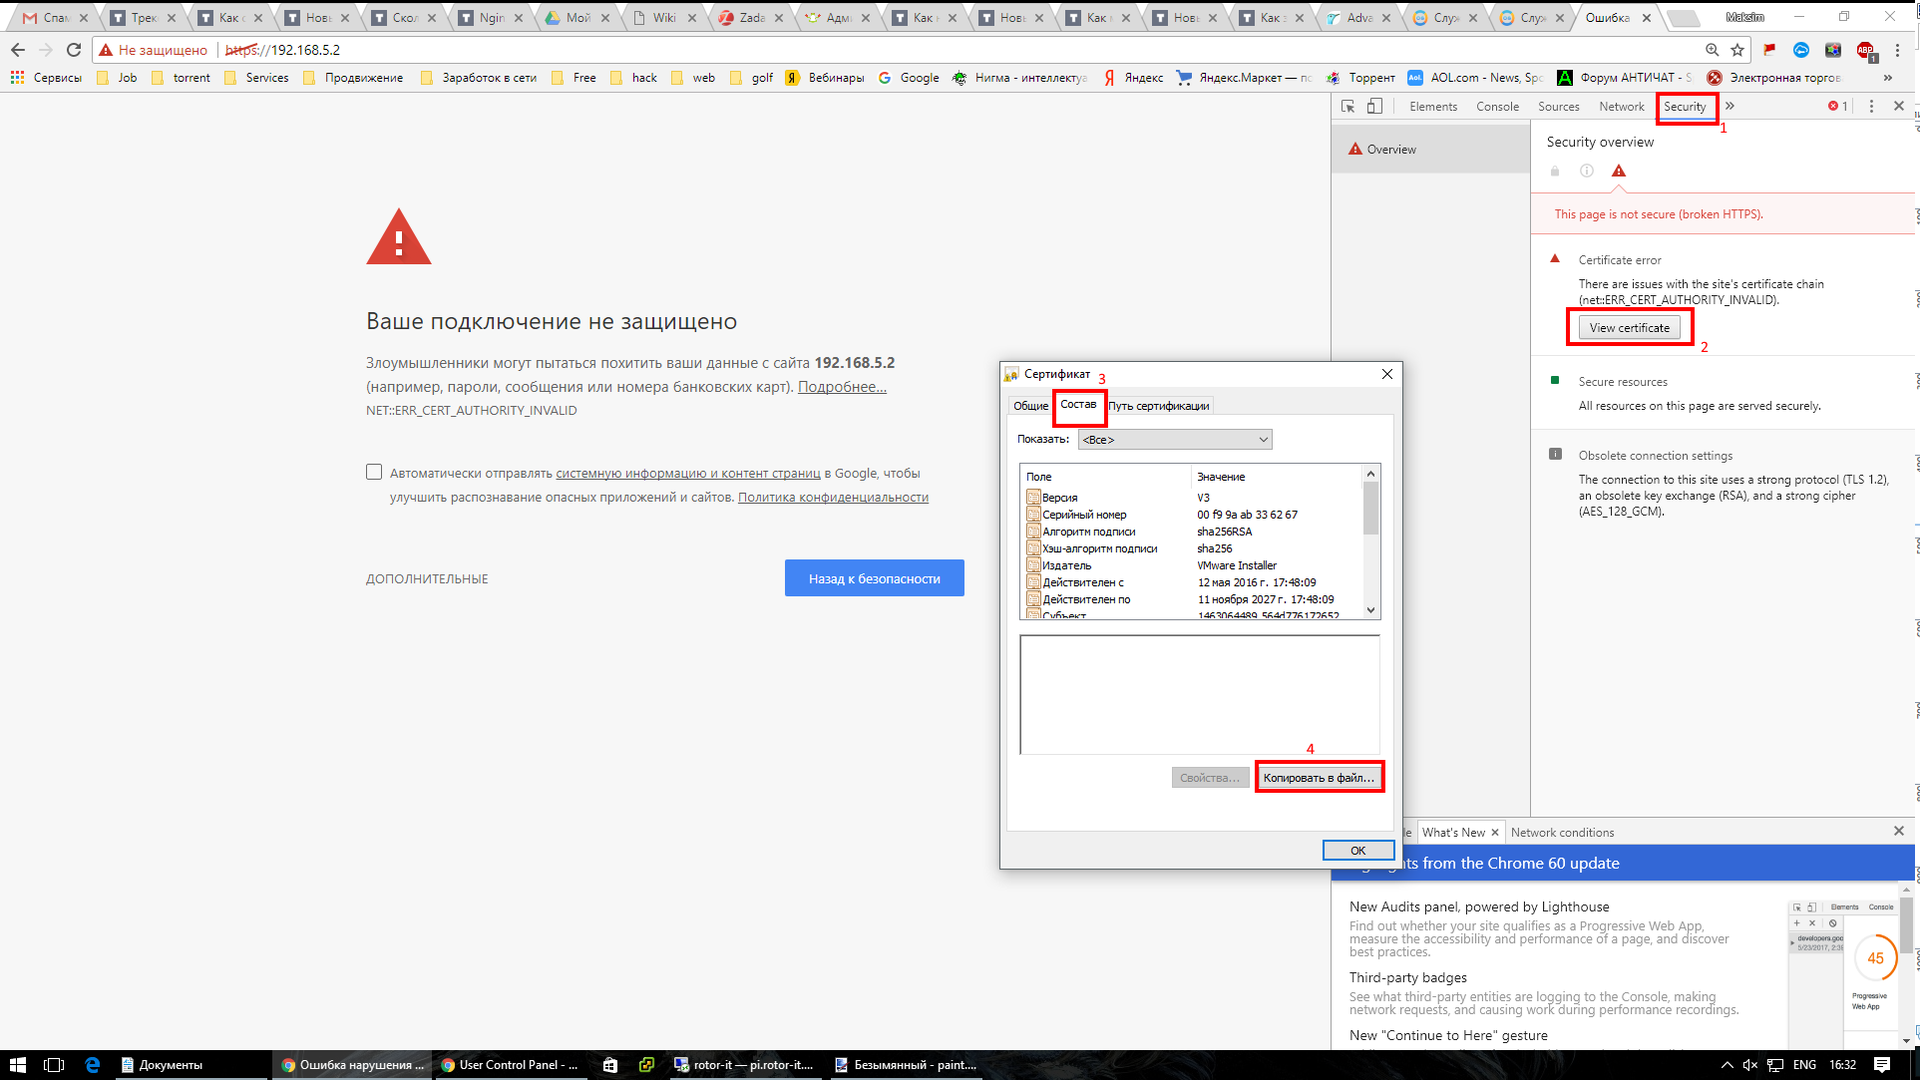
Task: Toggle DevTools device toolbar icon
Action: pos(1375,106)
